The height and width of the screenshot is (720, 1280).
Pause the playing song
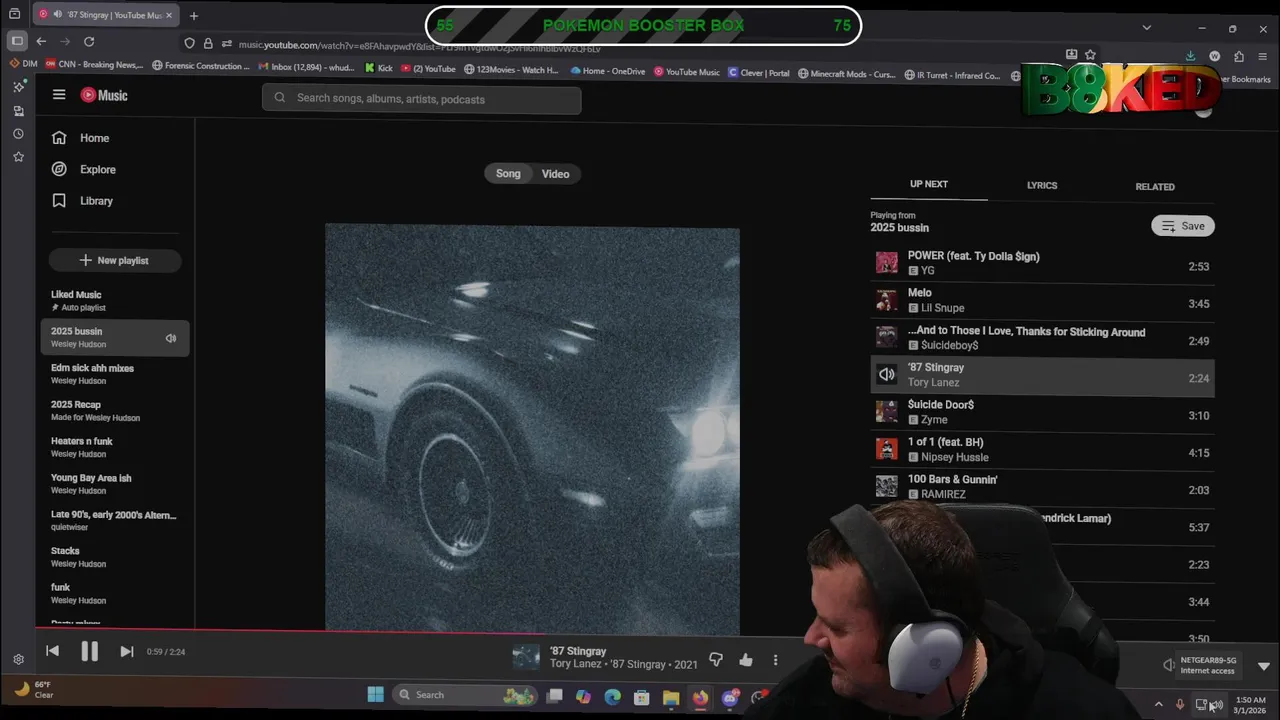(89, 651)
